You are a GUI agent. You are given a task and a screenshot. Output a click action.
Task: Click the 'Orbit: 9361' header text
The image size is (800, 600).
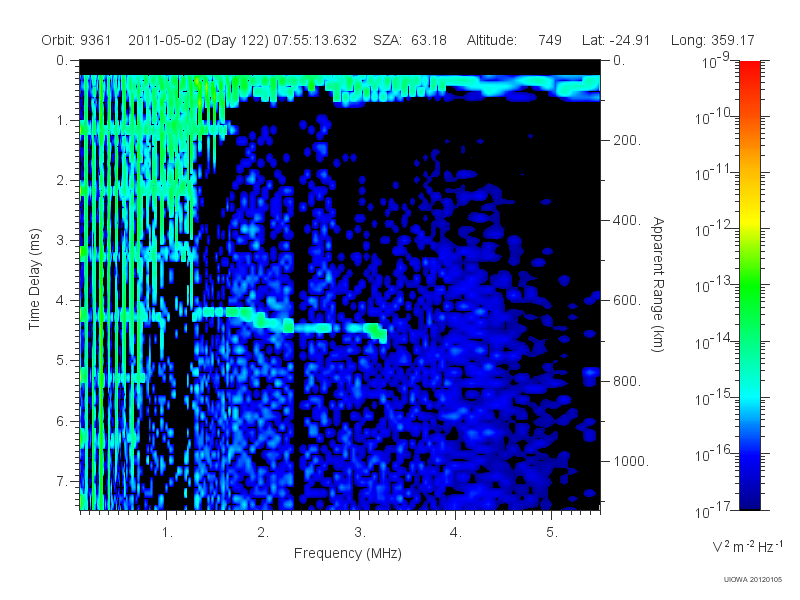[76, 40]
